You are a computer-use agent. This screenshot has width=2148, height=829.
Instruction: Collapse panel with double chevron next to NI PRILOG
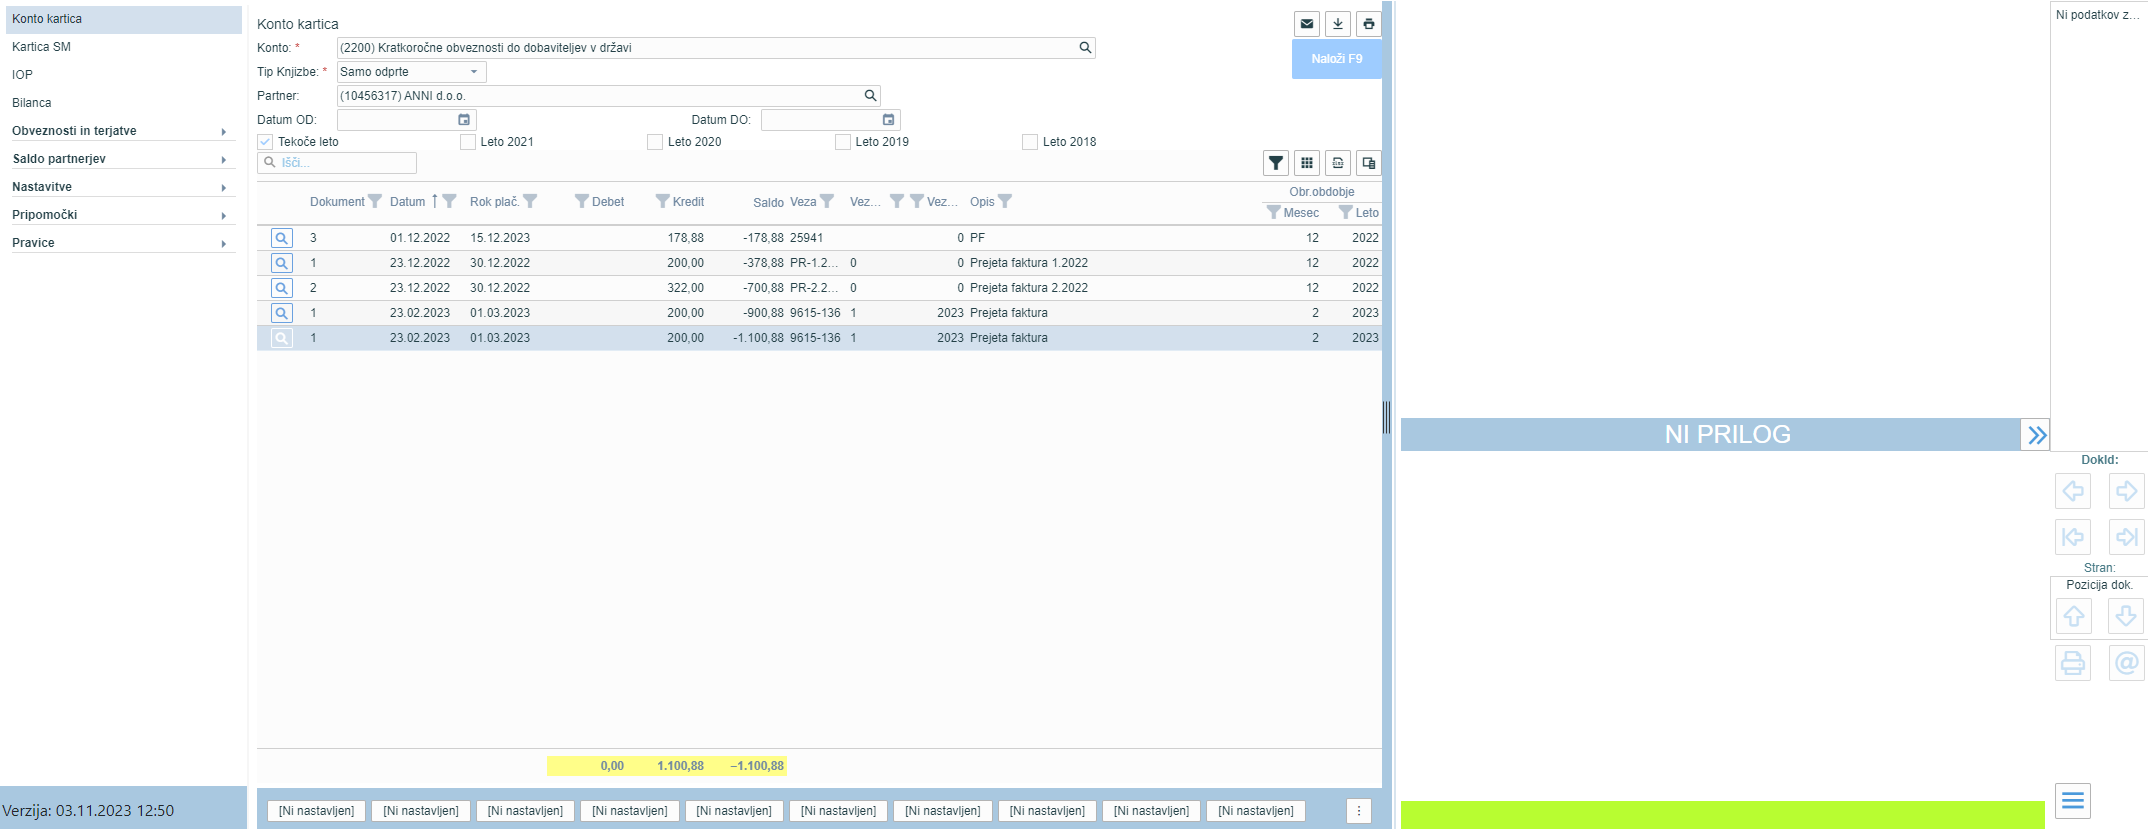[x=2036, y=435]
